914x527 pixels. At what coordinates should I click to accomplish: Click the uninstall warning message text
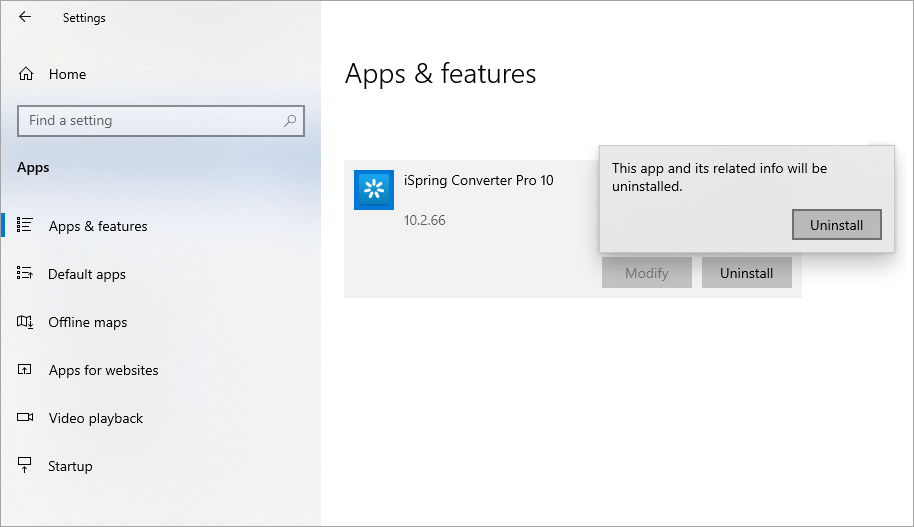(x=719, y=177)
